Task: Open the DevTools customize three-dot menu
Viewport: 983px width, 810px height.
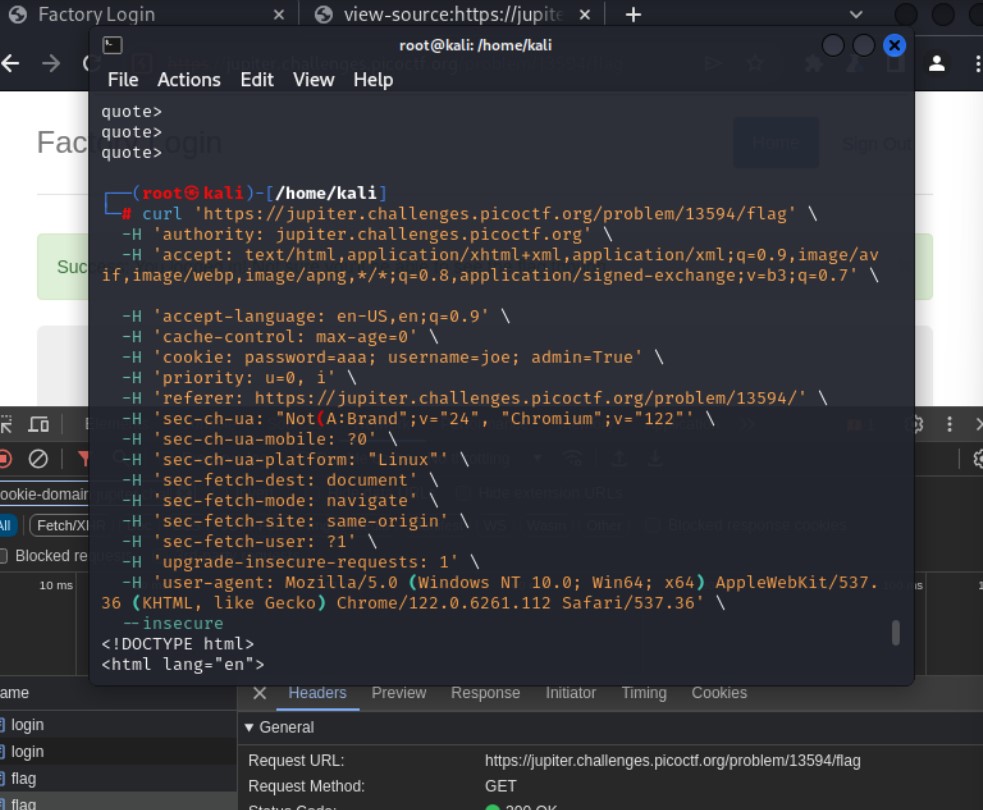Action: tap(949, 424)
